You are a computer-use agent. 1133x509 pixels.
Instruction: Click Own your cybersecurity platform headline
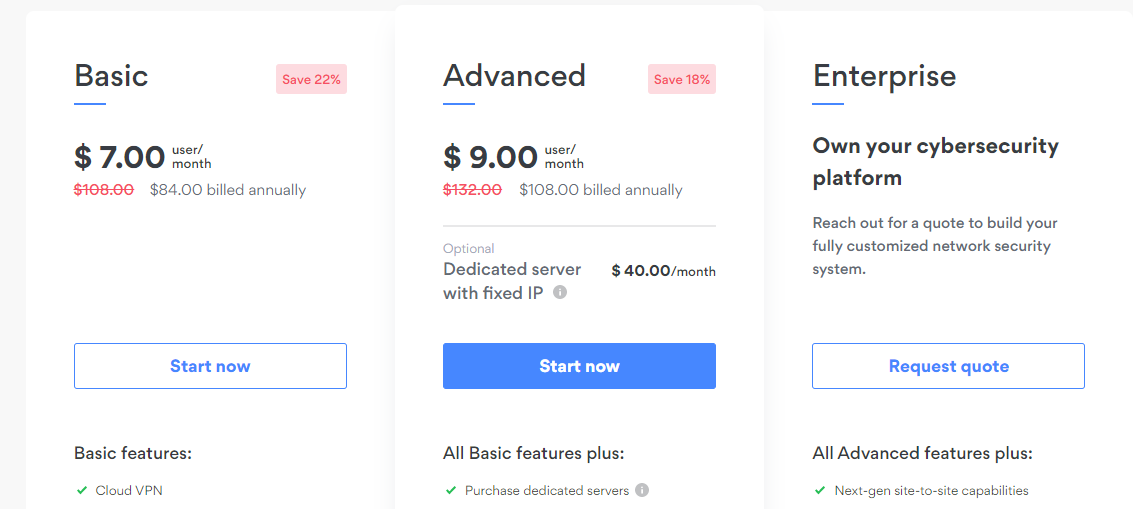(x=935, y=162)
